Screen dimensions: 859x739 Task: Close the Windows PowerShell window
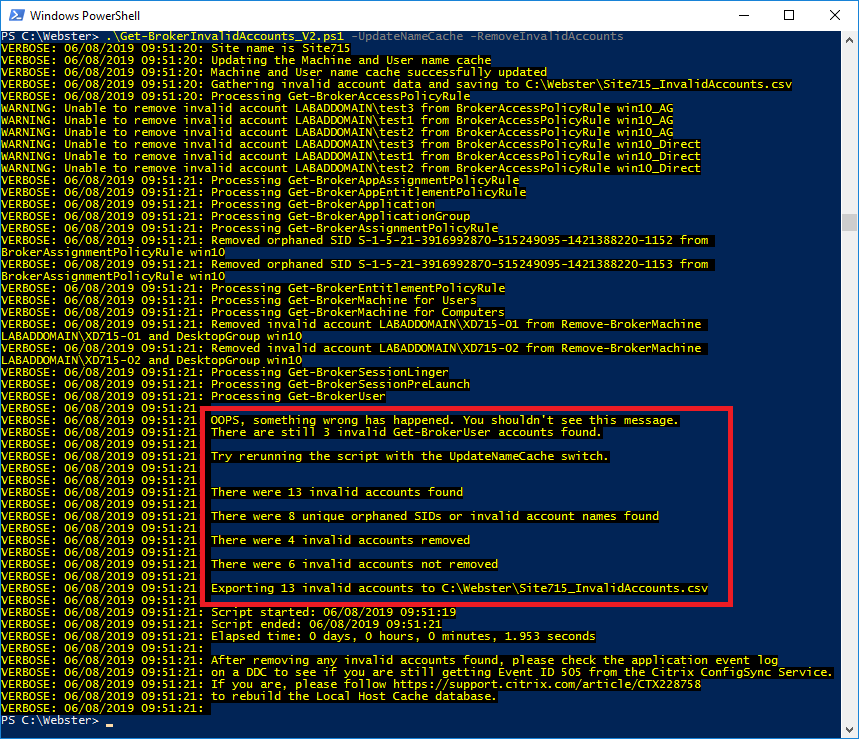835,16
